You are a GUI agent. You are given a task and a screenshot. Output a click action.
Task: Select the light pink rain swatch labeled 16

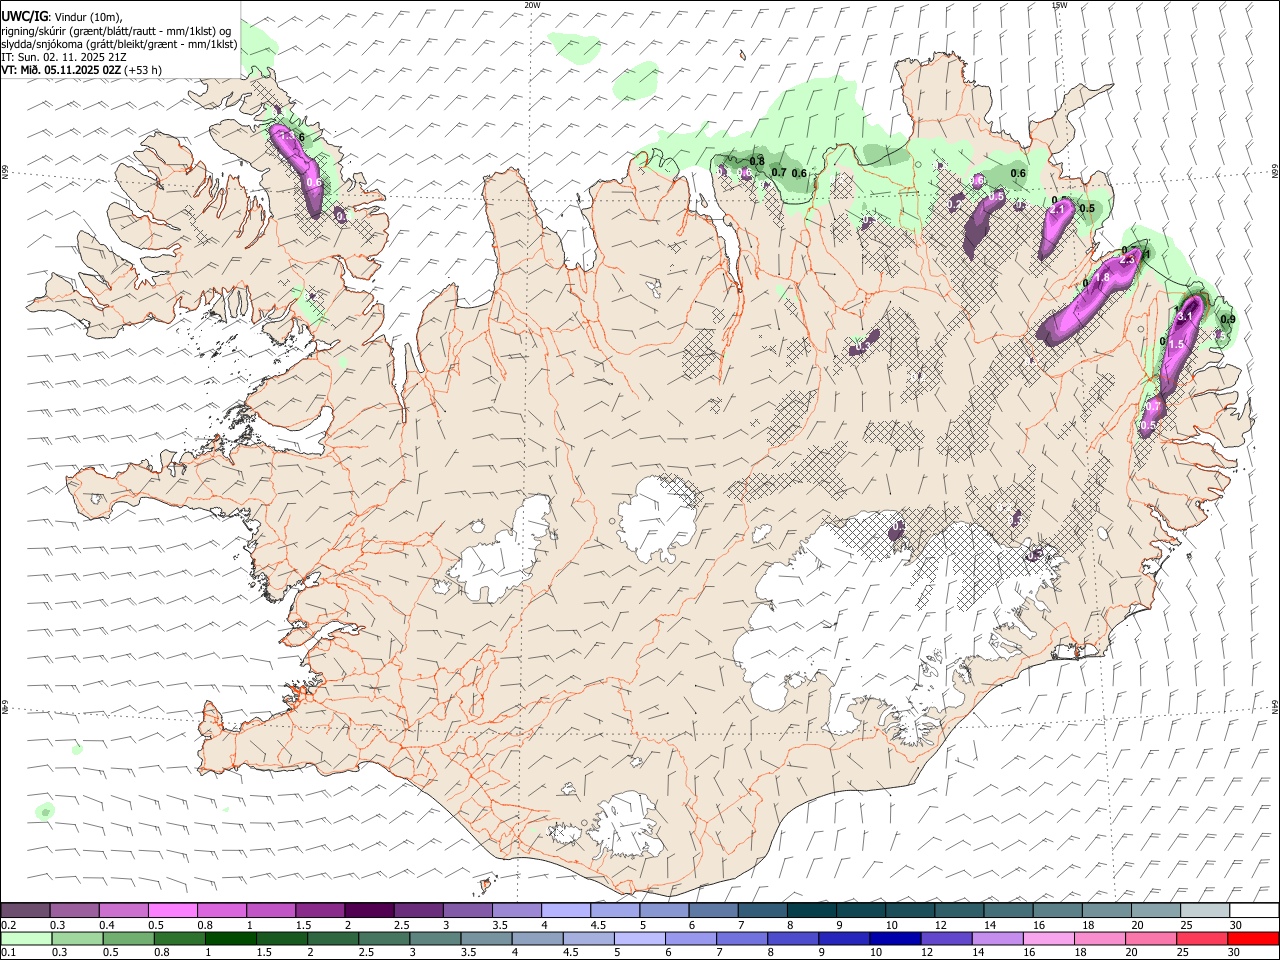[1047, 938]
